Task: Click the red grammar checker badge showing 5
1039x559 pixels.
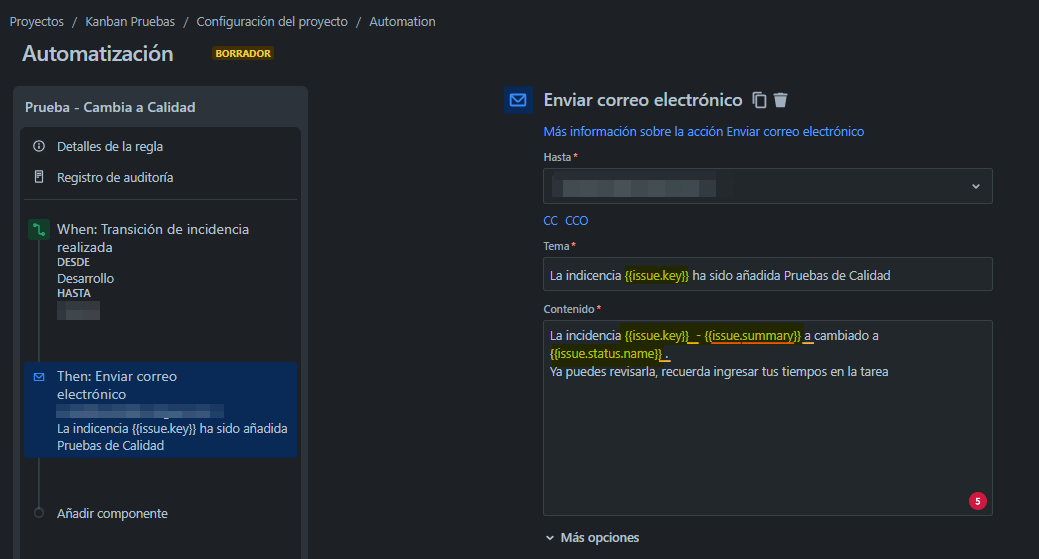Action: tap(977, 501)
